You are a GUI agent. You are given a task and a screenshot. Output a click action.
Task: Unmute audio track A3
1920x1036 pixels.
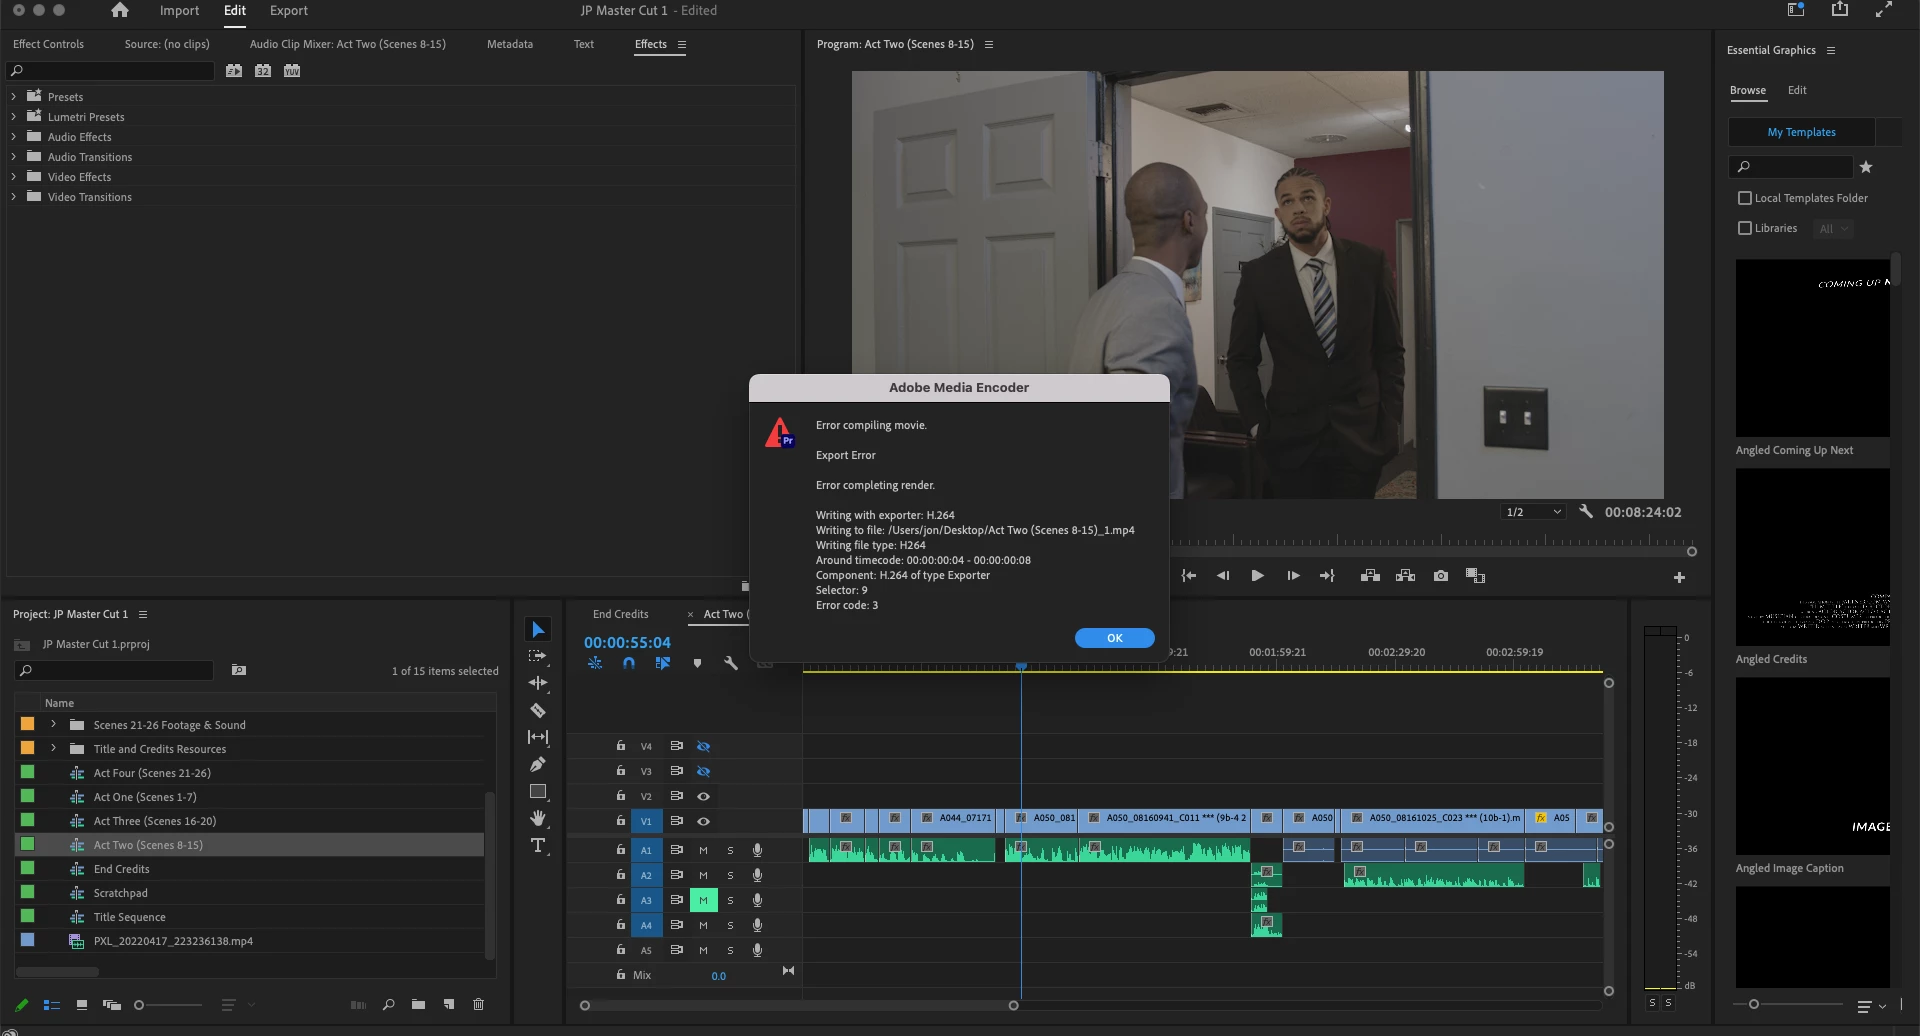[x=703, y=900]
